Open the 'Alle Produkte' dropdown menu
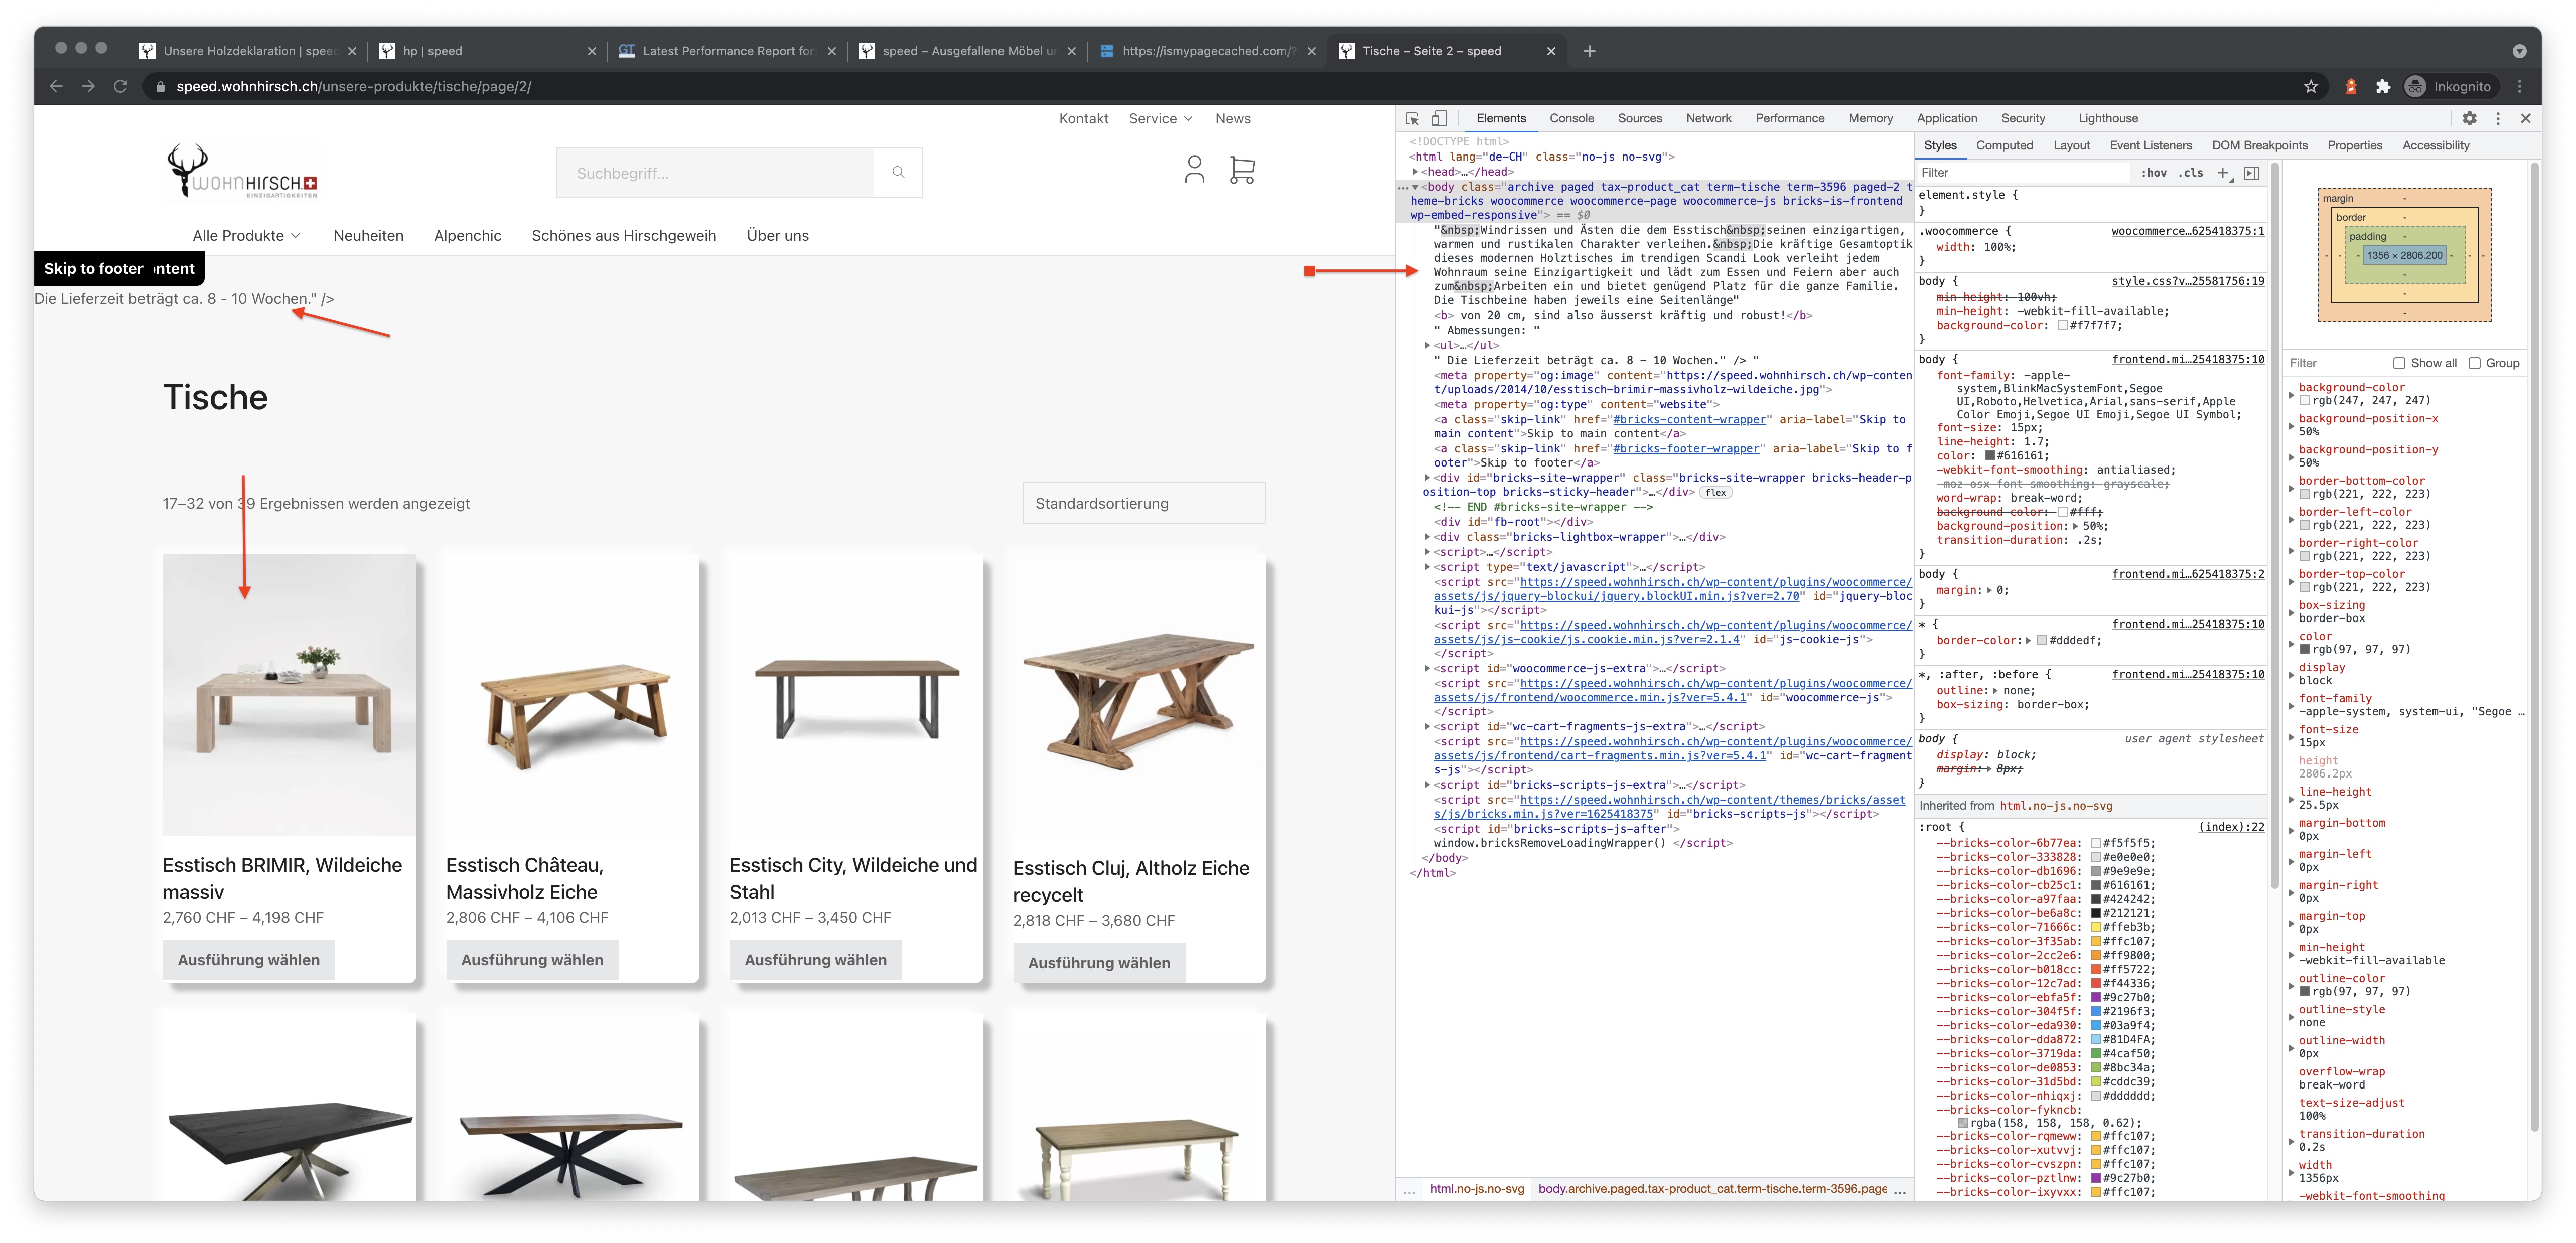Screen dimensions: 2576x1243 click(246, 235)
